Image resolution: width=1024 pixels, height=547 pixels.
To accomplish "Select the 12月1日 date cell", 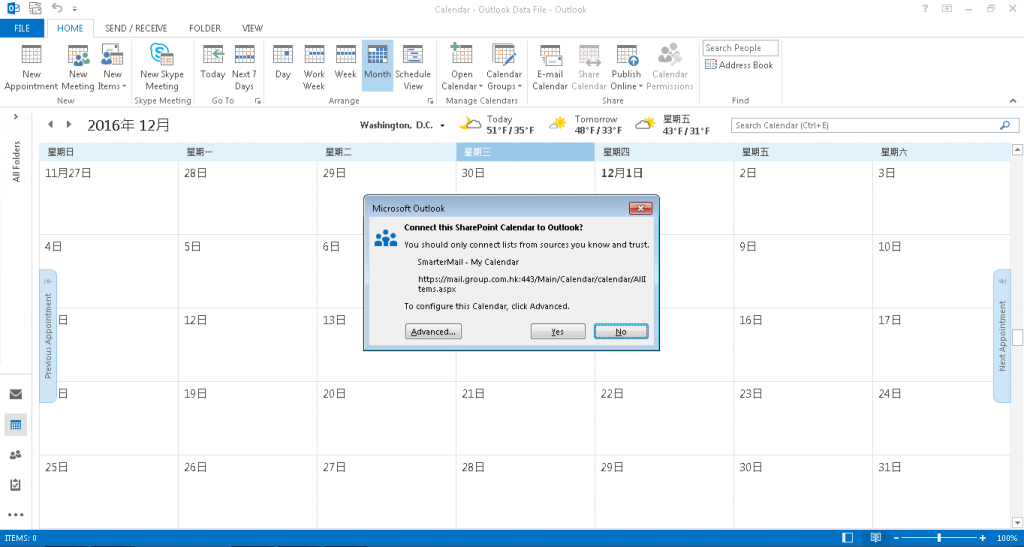I will [x=664, y=198].
